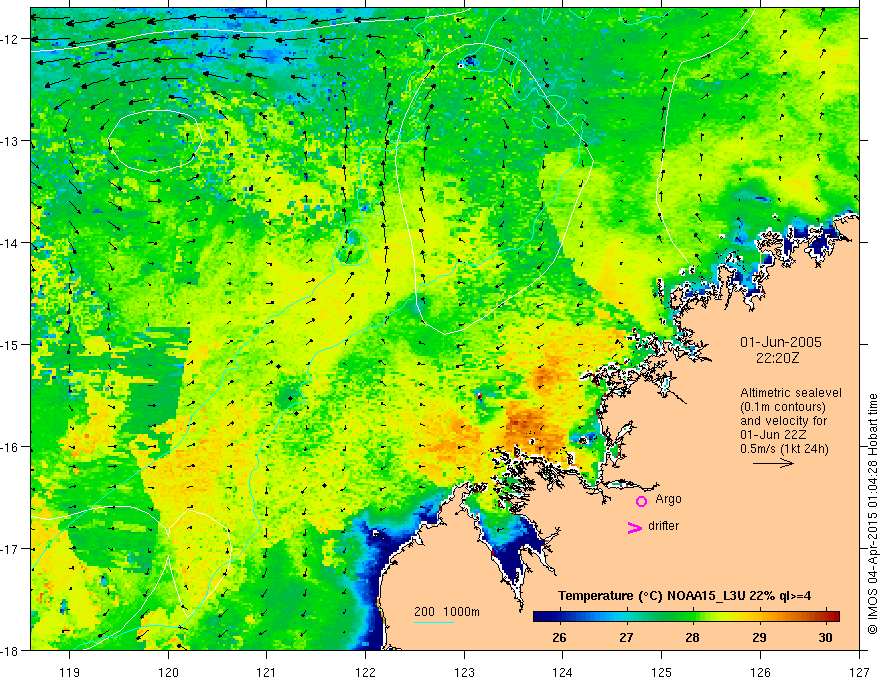Click the 'Altimetric sealevel' text line
The height and width of the screenshot is (680, 880).
791,393
